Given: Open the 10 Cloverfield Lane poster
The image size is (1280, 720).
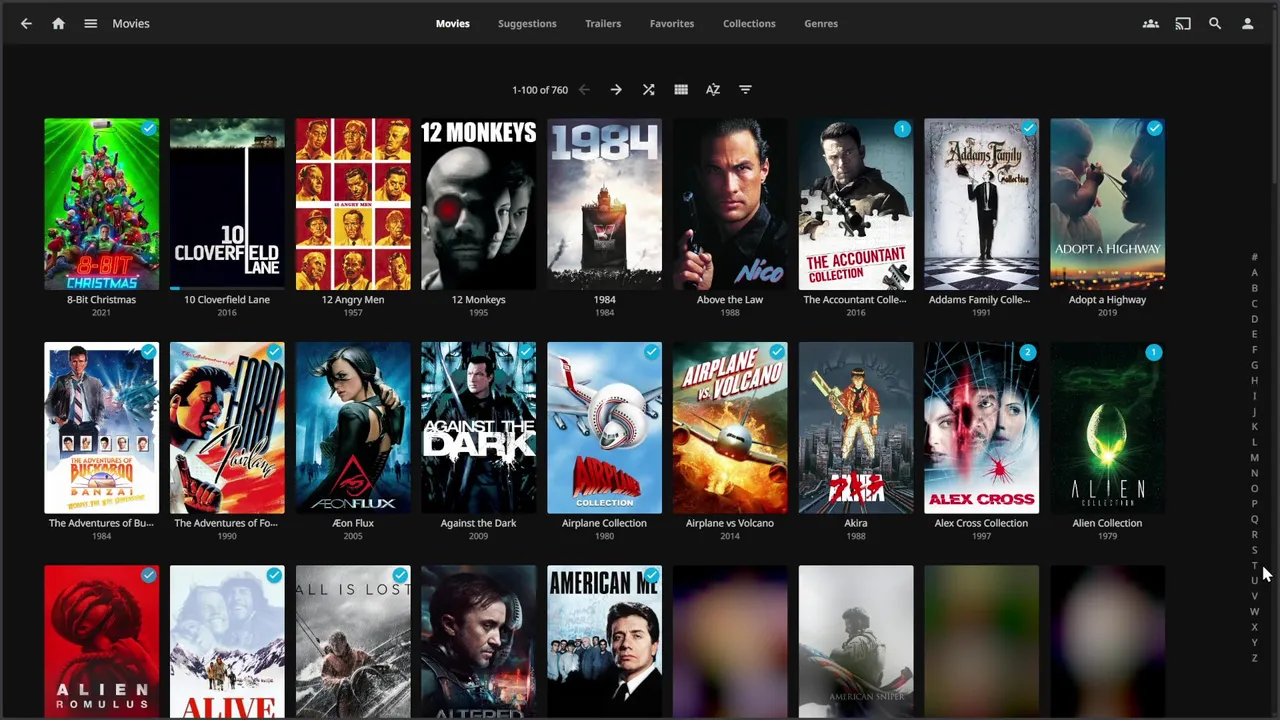Looking at the screenshot, I should pyautogui.click(x=227, y=204).
